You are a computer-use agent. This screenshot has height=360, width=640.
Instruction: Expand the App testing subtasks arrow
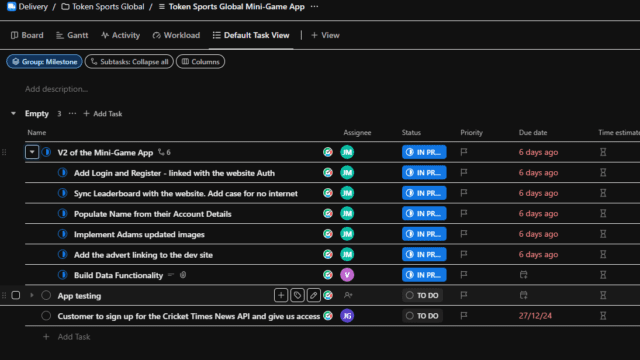31,295
